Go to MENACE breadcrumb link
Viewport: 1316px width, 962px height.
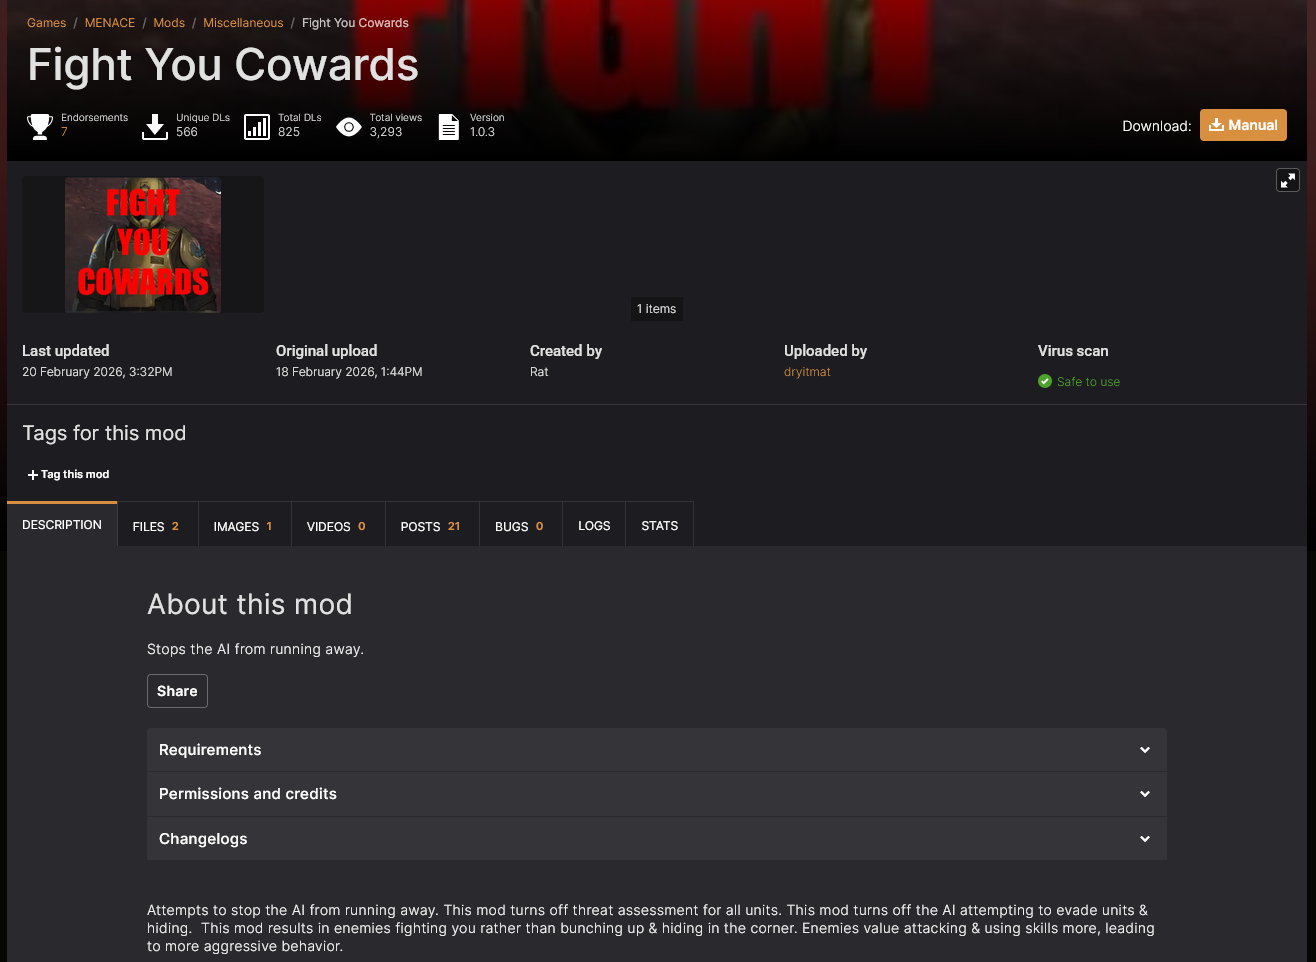point(110,23)
